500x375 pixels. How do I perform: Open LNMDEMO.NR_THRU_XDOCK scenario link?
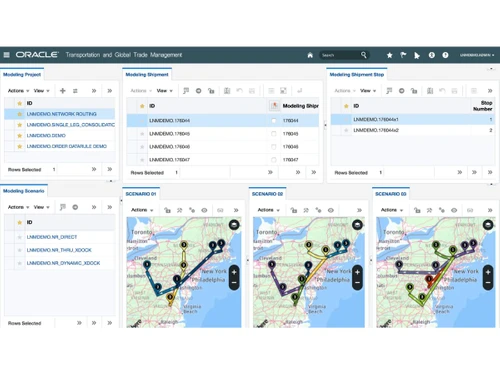pos(59,250)
